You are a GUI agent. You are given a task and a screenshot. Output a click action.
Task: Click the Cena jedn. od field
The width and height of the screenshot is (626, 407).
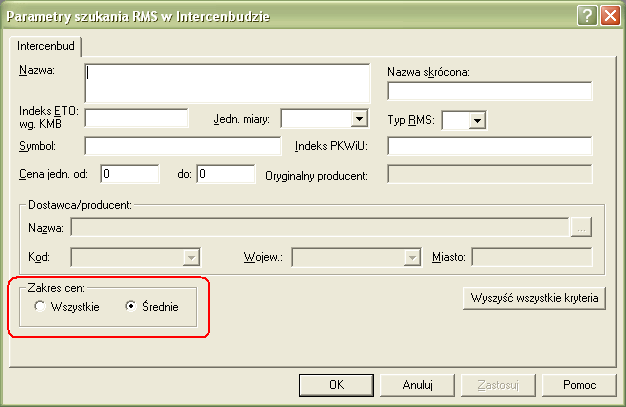click(129, 174)
